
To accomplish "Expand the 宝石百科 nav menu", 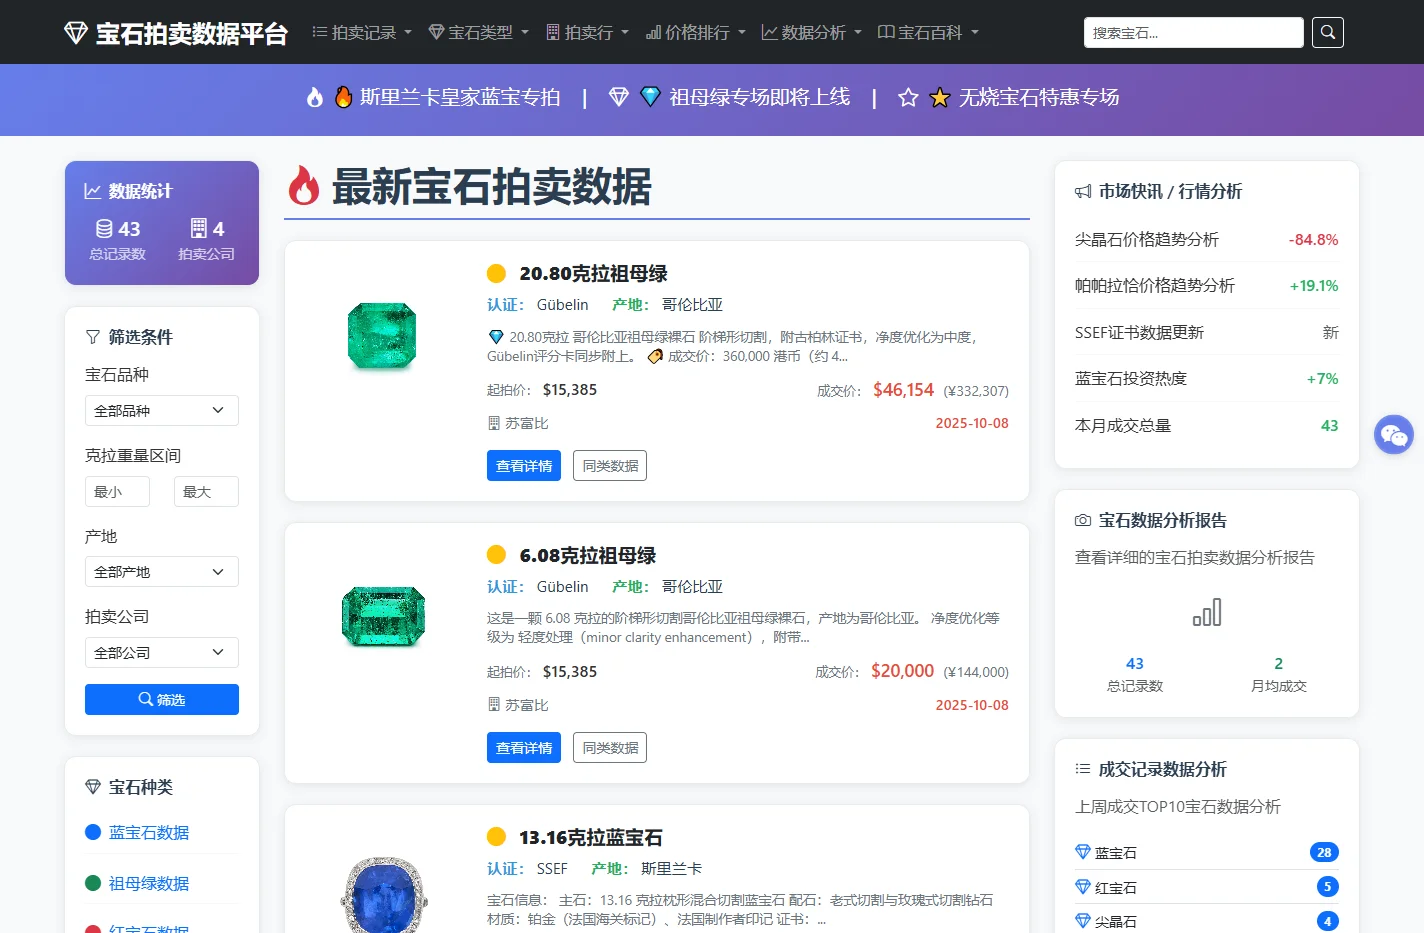I will click(928, 33).
